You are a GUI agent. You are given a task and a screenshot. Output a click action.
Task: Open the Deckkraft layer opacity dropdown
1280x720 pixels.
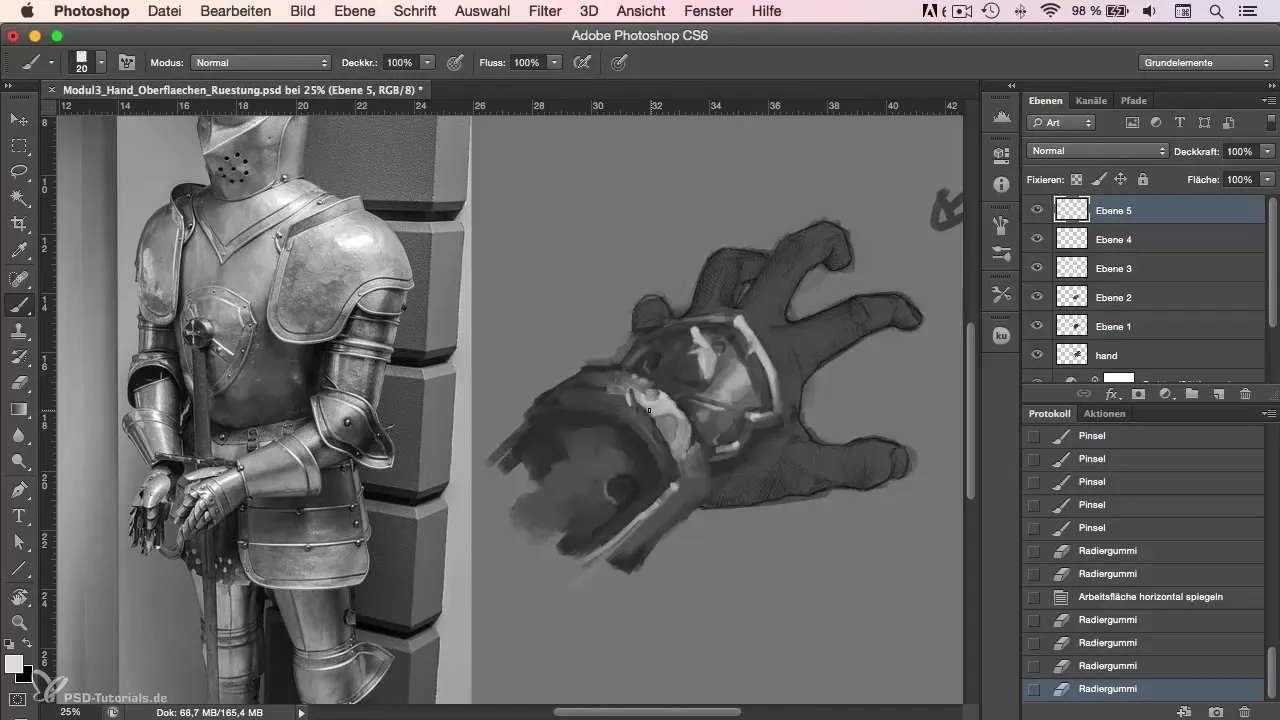click(x=1268, y=151)
